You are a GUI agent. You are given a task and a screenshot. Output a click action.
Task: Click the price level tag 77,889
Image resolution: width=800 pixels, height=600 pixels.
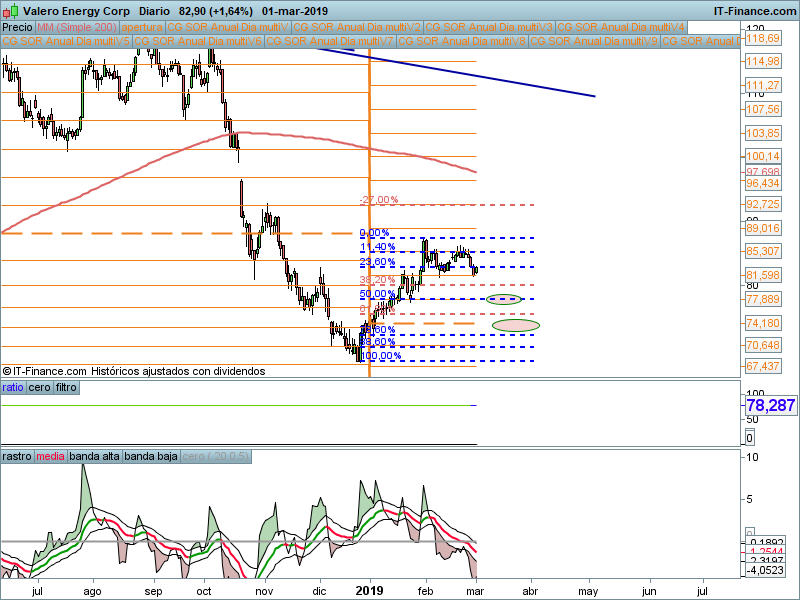tap(763, 299)
